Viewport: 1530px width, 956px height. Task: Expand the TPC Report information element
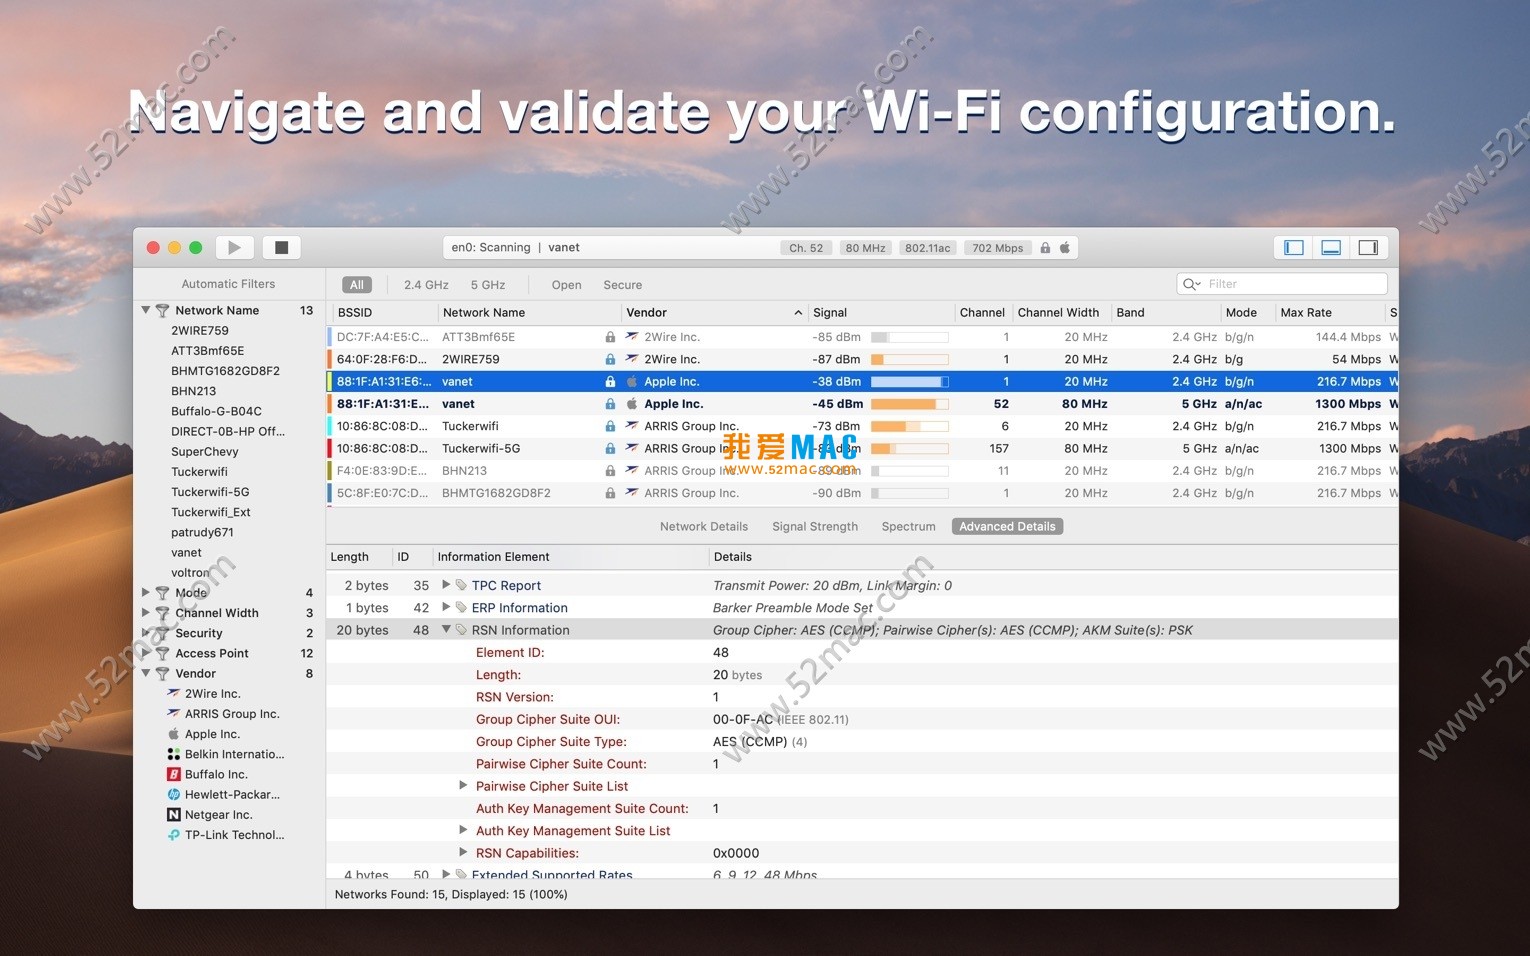(446, 585)
